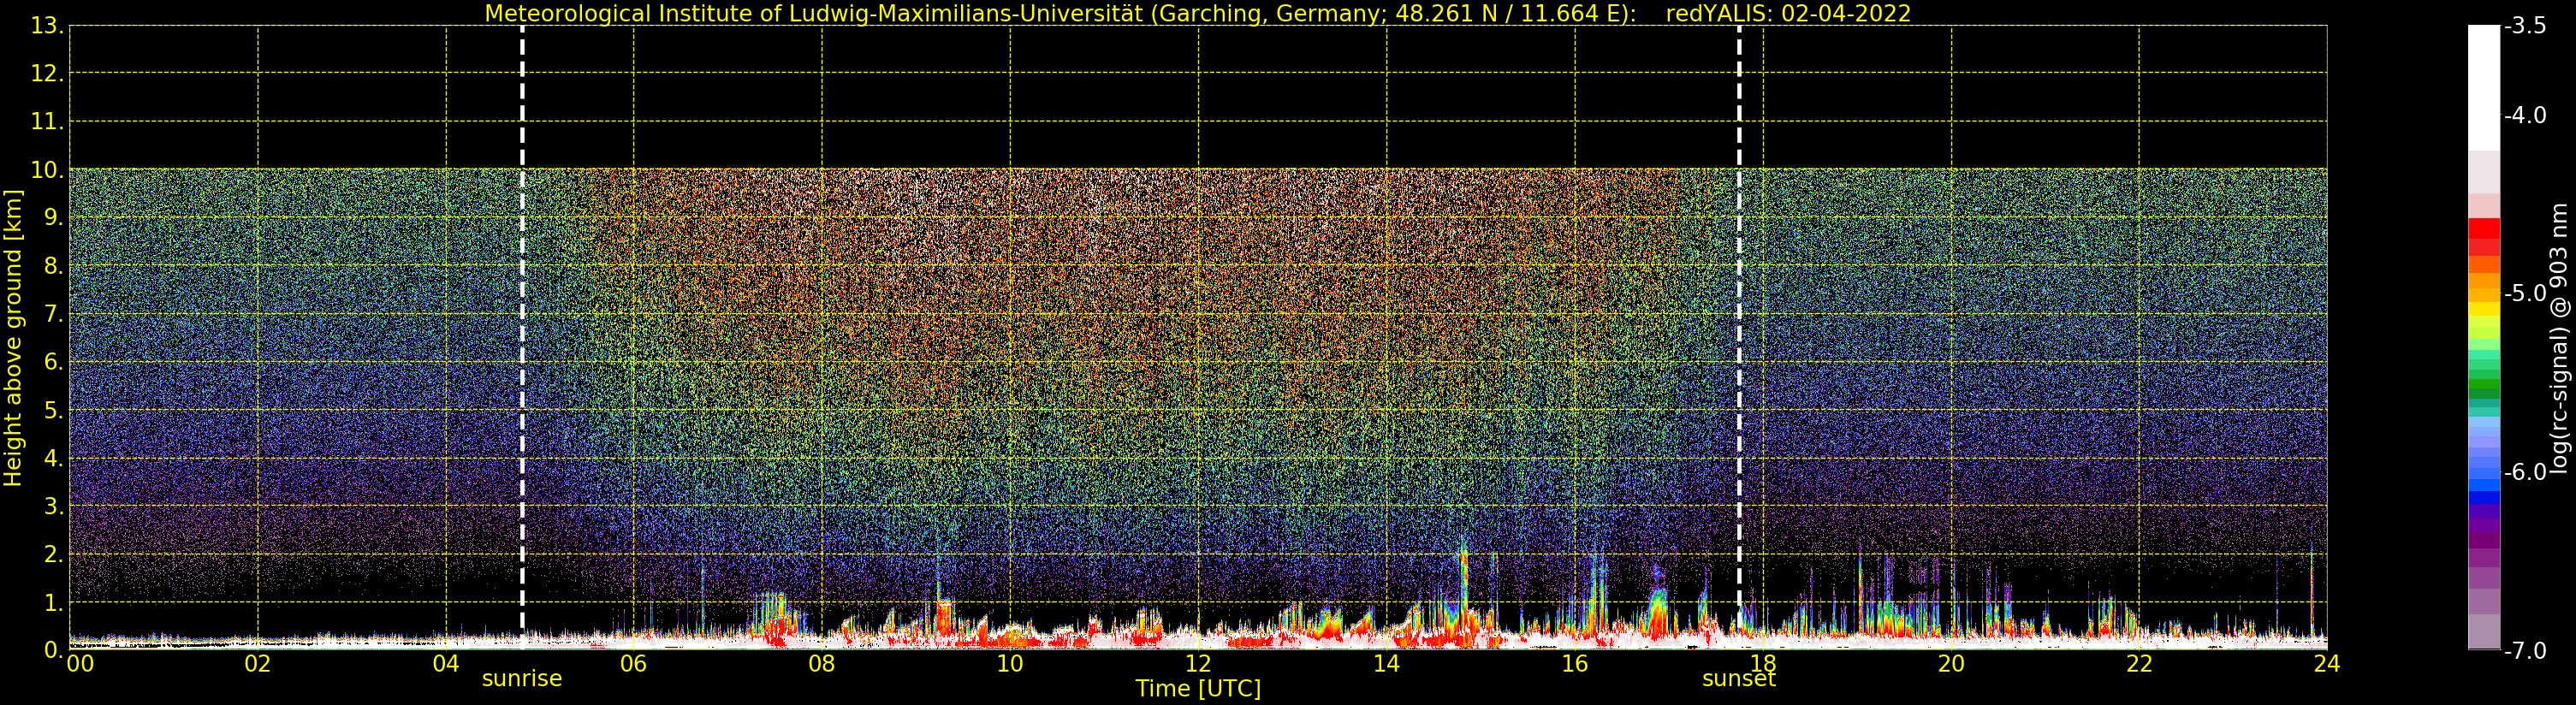The width and height of the screenshot is (2576, 705).
Task: Click the time axis tick label '16'
Action: point(1575,664)
